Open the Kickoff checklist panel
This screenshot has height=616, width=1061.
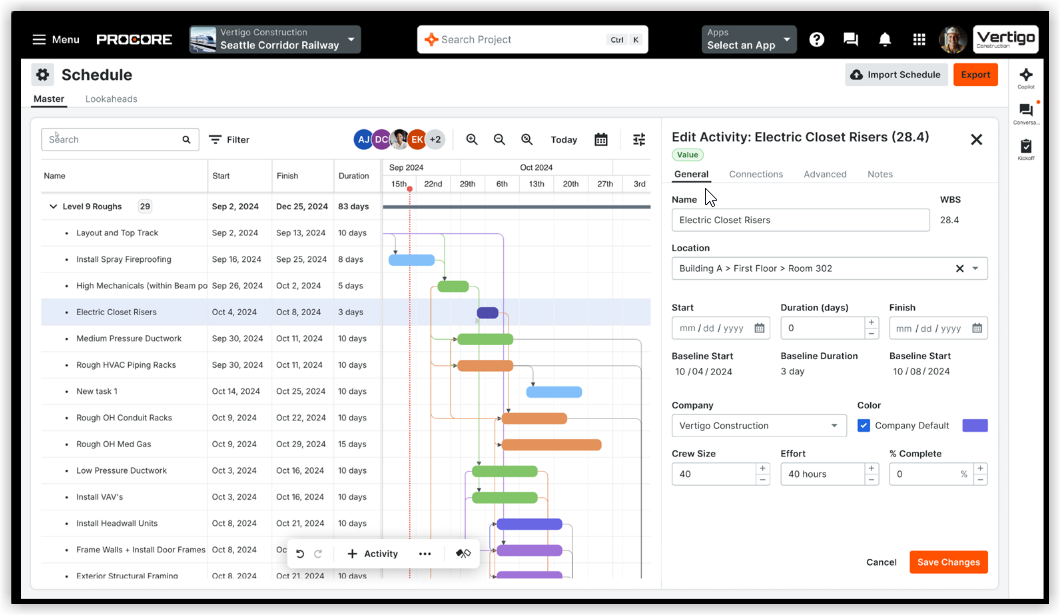coord(1026,150)
